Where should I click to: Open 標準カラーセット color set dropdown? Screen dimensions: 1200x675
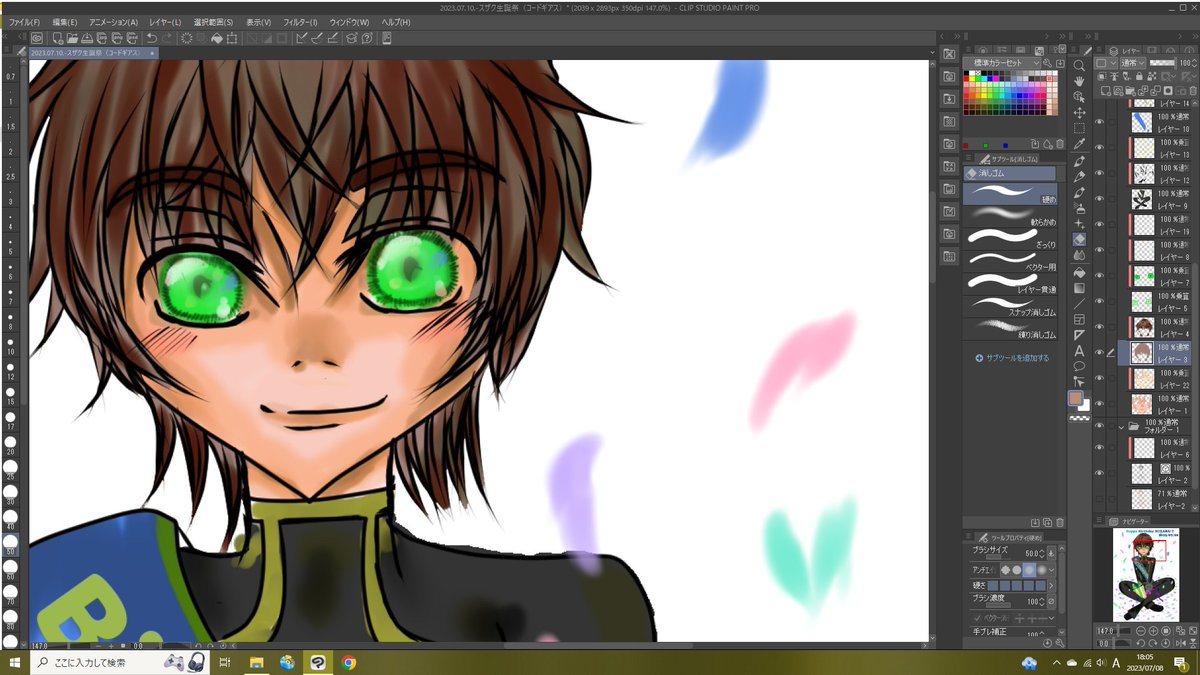click(x=1003, y=62)
